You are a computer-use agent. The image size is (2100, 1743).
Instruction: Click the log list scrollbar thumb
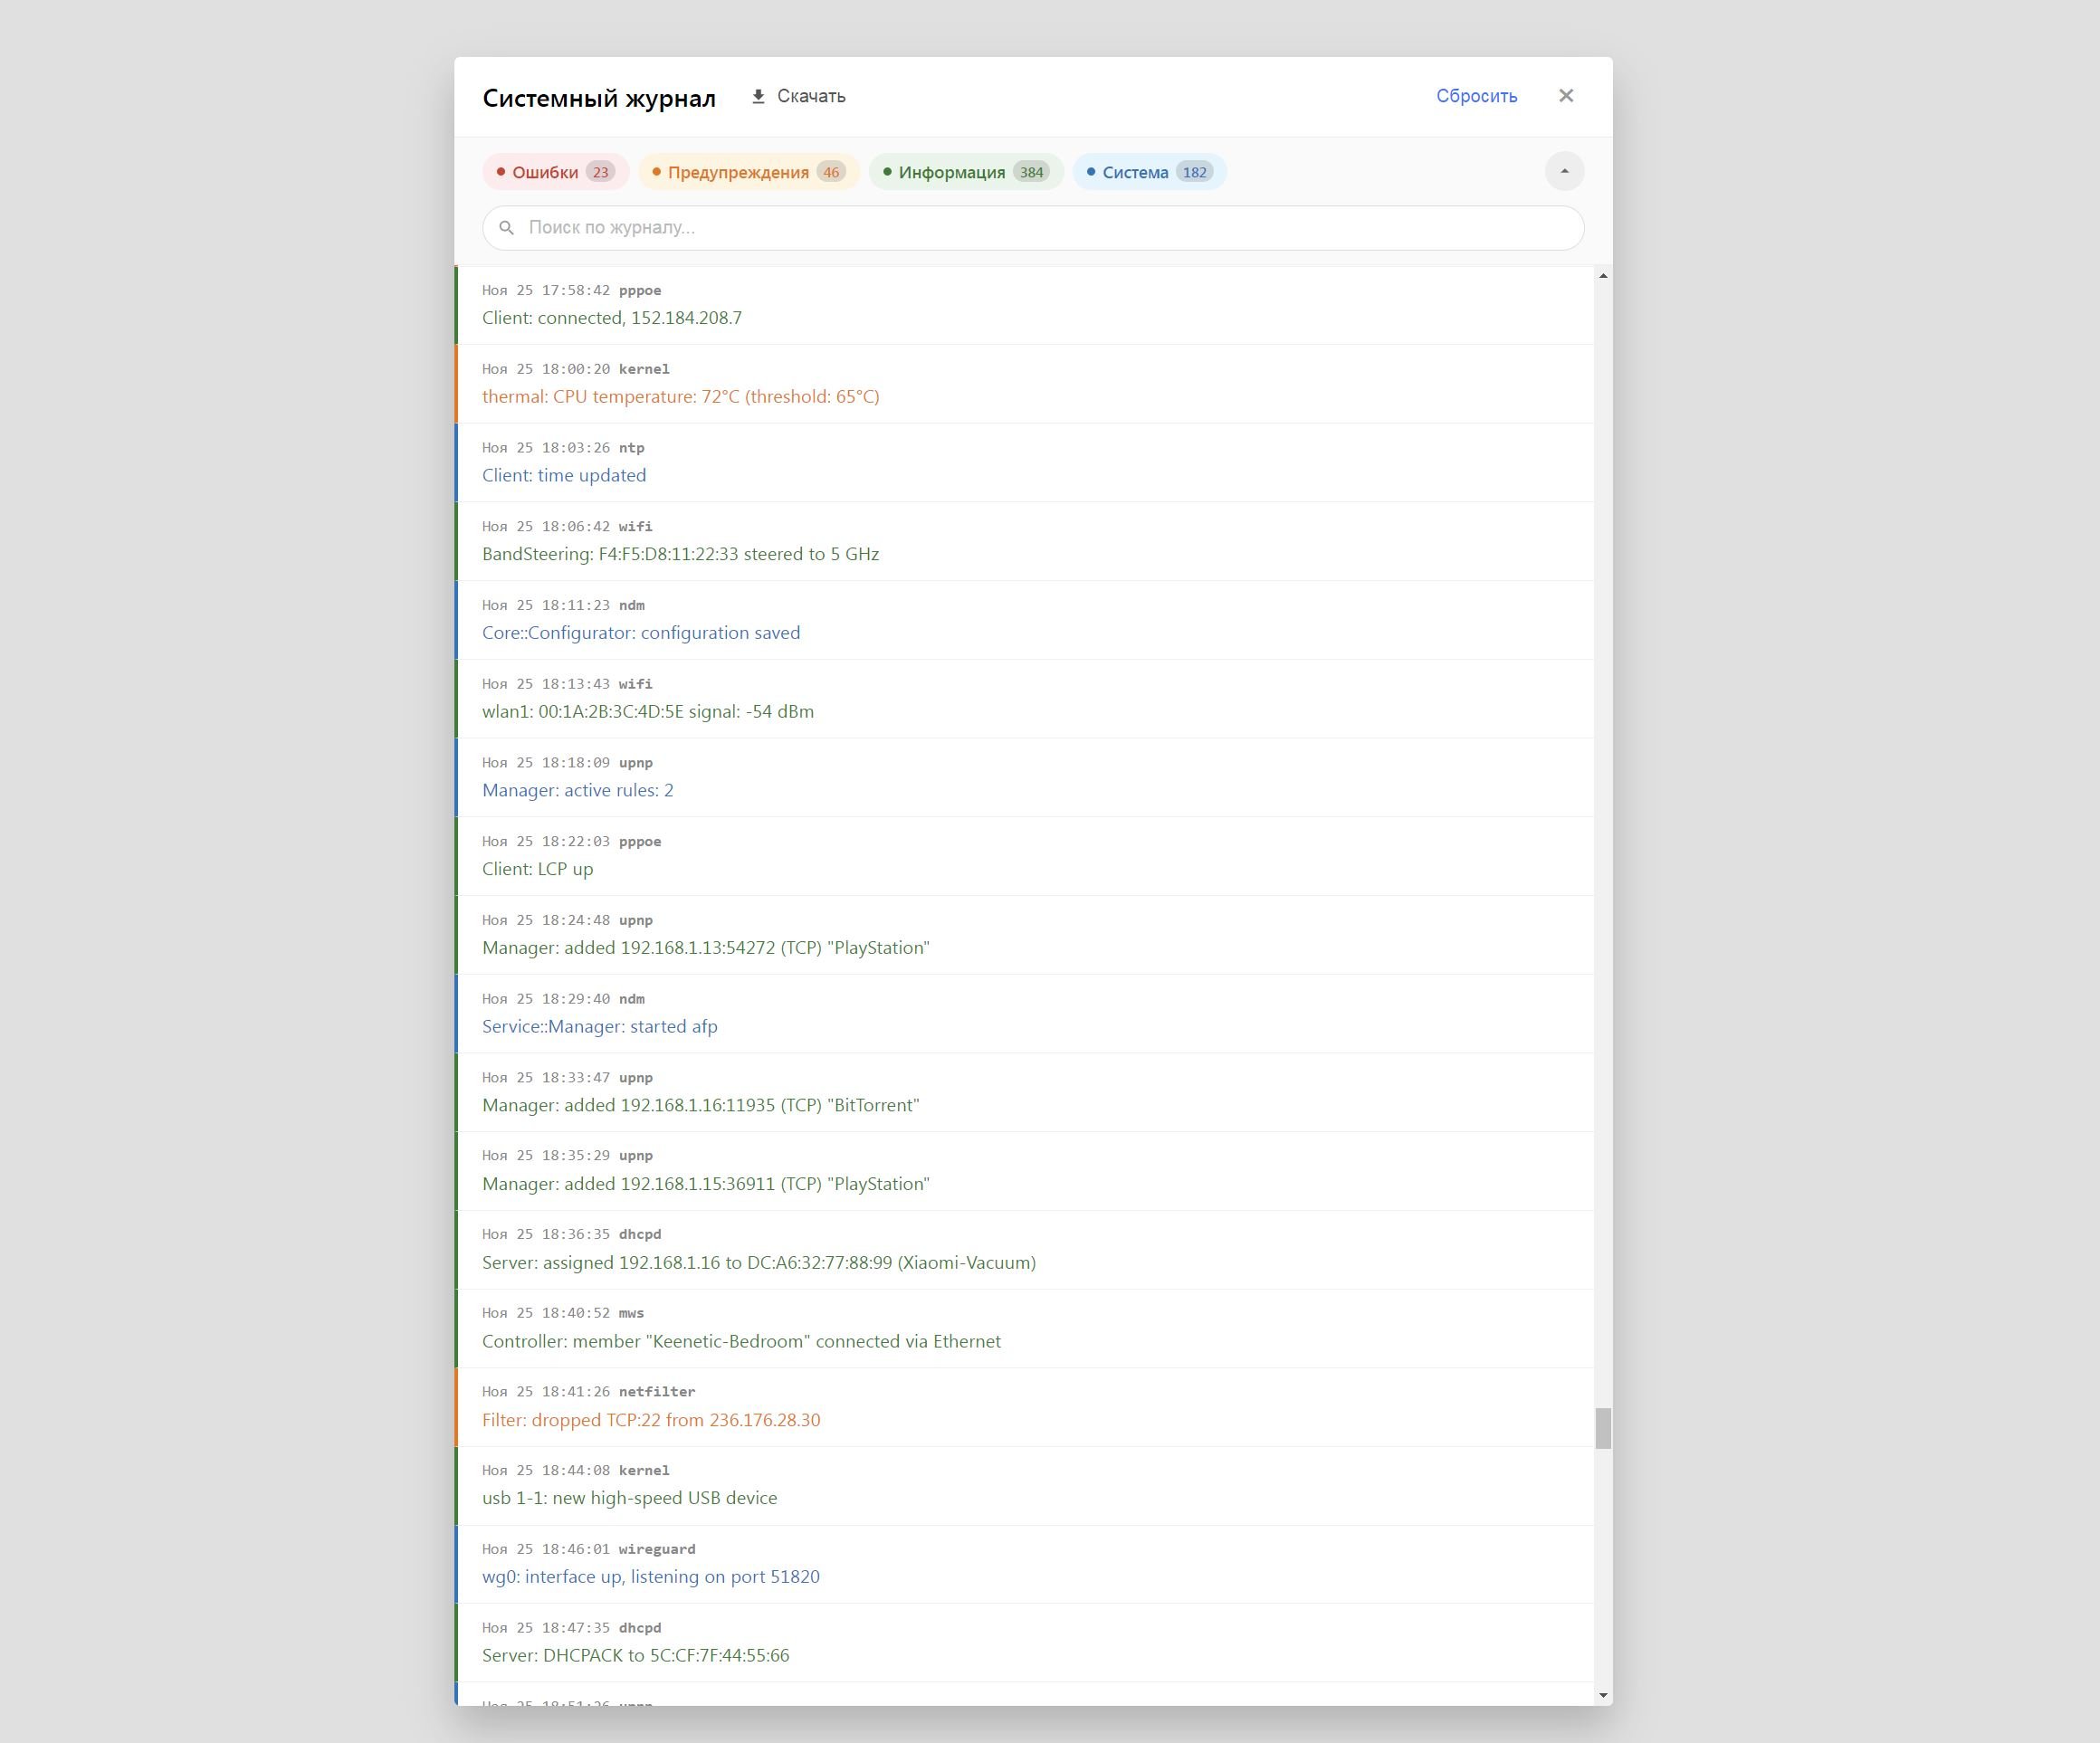[1603, 1427]
